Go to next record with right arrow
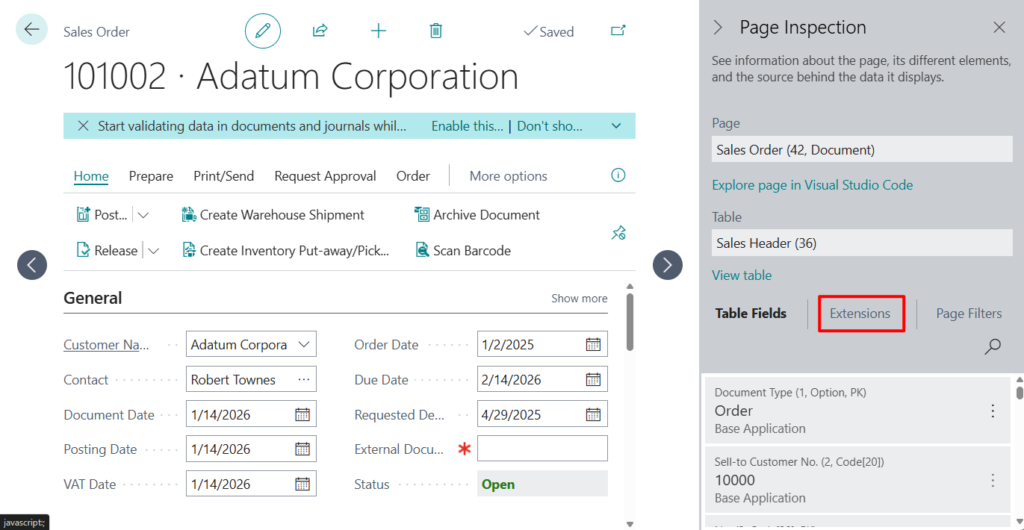 point(667,265)
